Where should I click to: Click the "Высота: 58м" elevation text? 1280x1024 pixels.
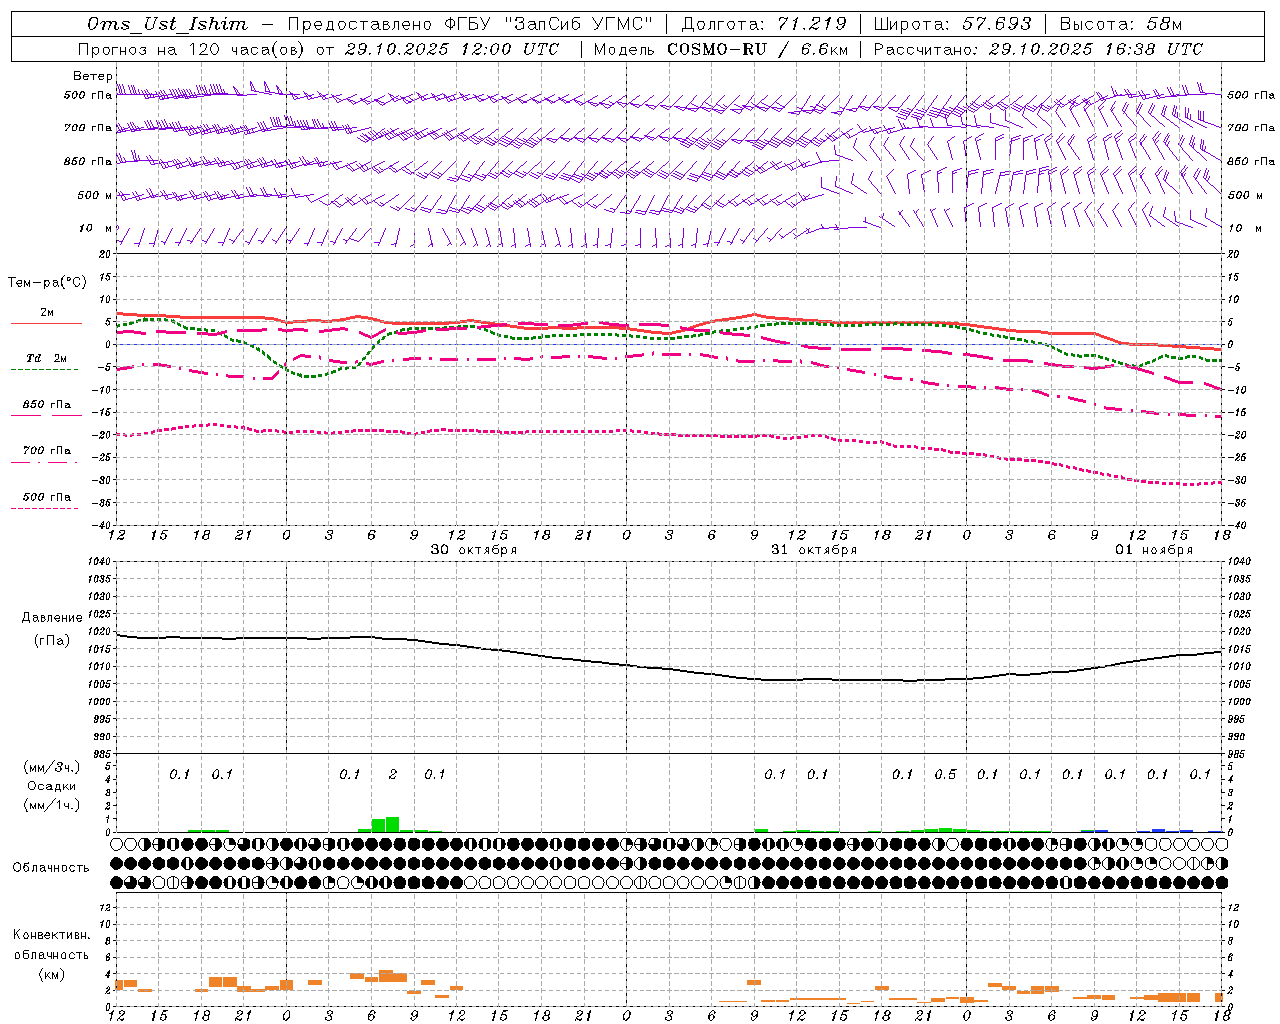(x=1120, y=24)
